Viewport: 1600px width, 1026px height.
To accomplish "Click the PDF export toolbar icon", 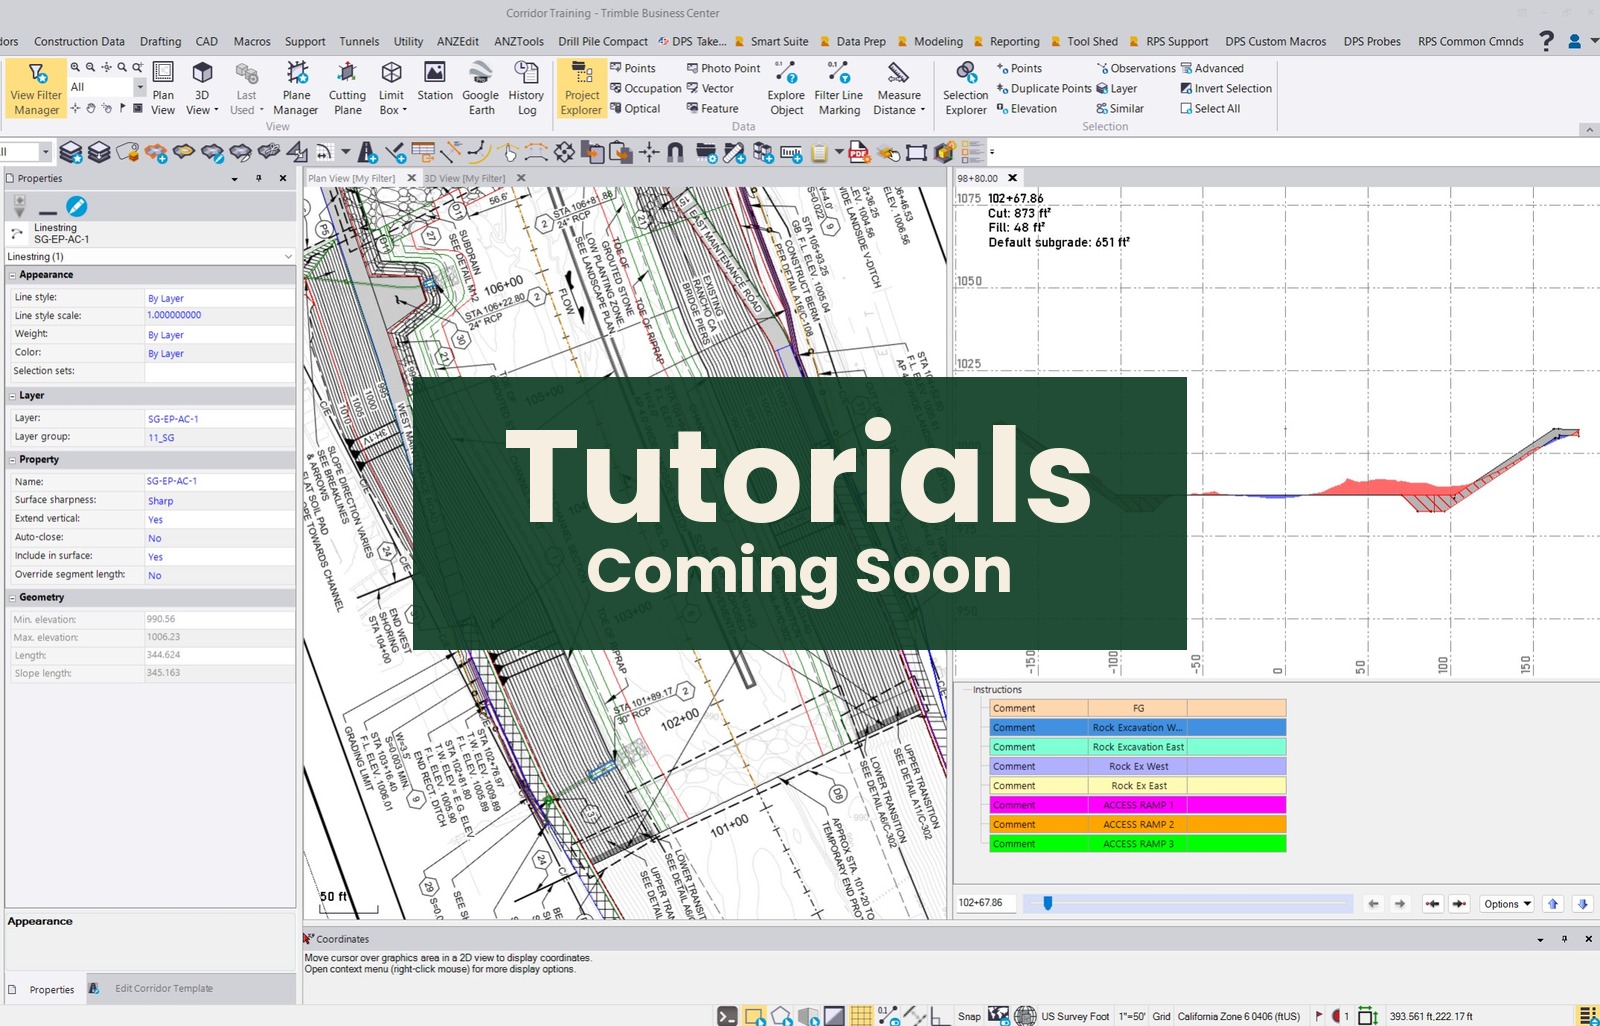I will (x=858, y=152).
